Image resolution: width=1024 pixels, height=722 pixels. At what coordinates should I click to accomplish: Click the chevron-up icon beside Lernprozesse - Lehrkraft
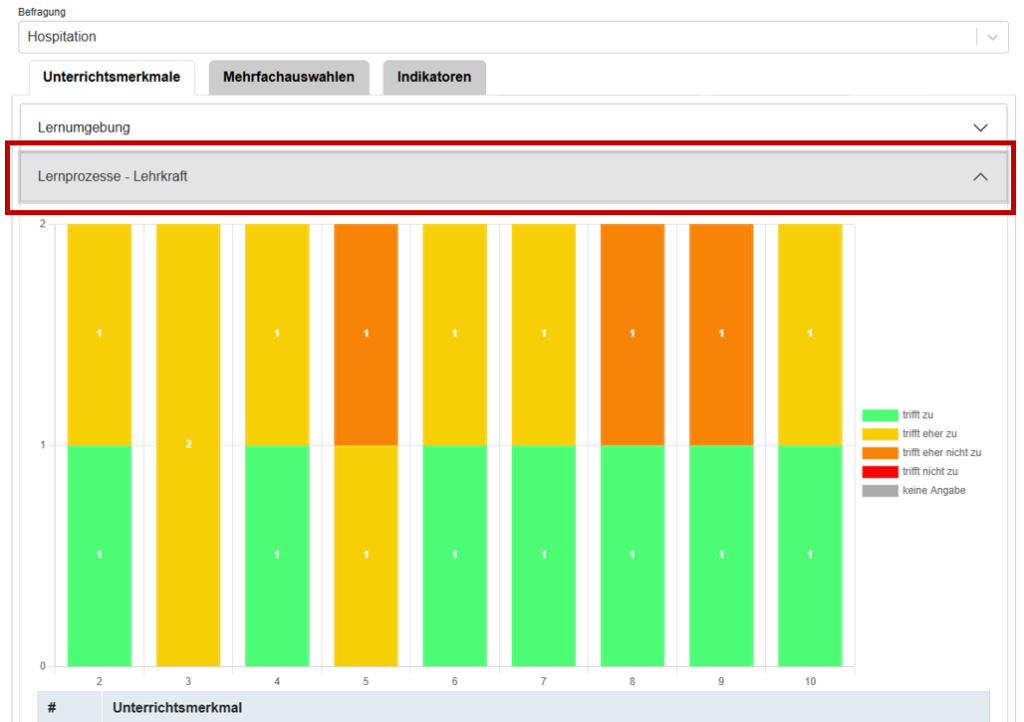point(980,177)
